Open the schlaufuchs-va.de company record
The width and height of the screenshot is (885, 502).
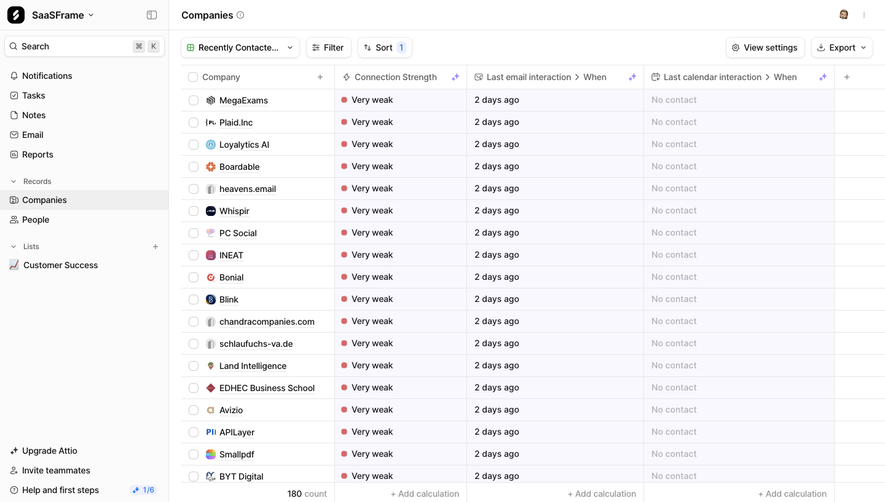click(256, 344)
